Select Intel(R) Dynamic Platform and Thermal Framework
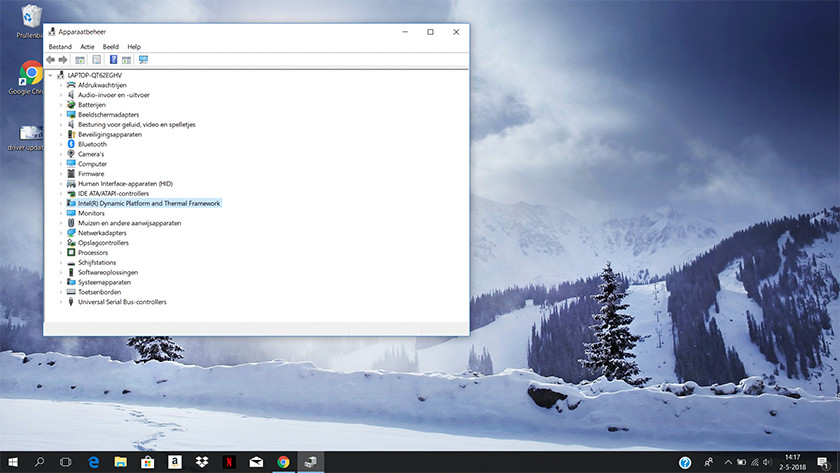Screen dimensions: 840x473 coord(148,203)
